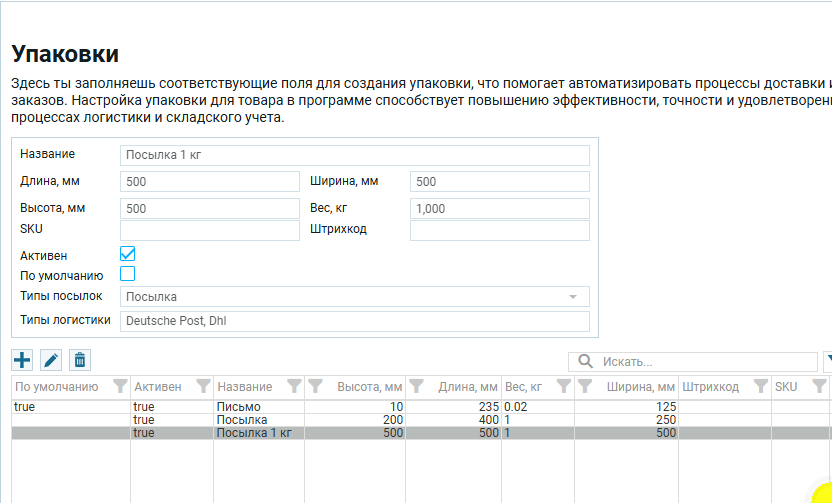The width and height of the screenshot is (832, 503).
Task: Expand the Типы посылок dropdown arrow
Action: (x=573, y=297)
